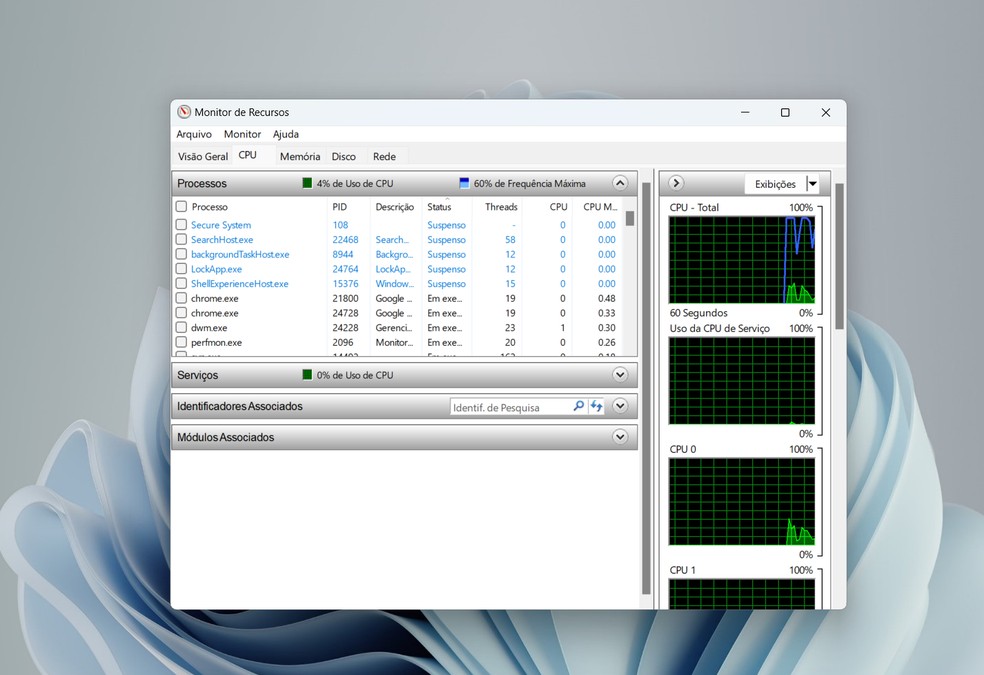The image size is (984, 675).
Task: Click the Monitor de Recursos title bar icon
Action: [x=183, y=112]
